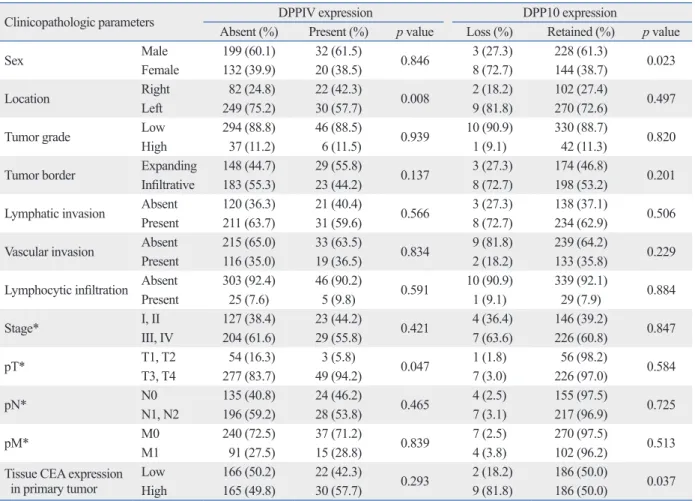
Task: Select the 'M0' label
Action: coord(150,433)
